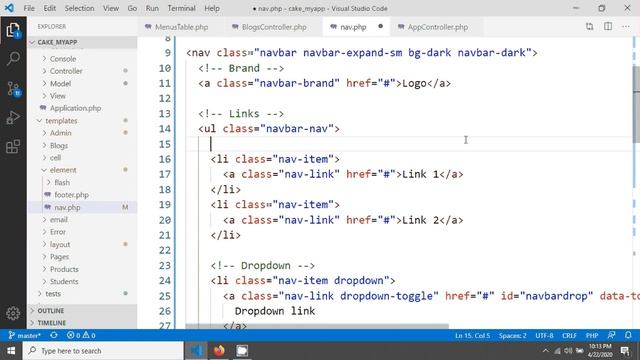Image resolution: width=640 pixels, height=360 pixels.
Task: Split the editor to the right
Action: 608,27
